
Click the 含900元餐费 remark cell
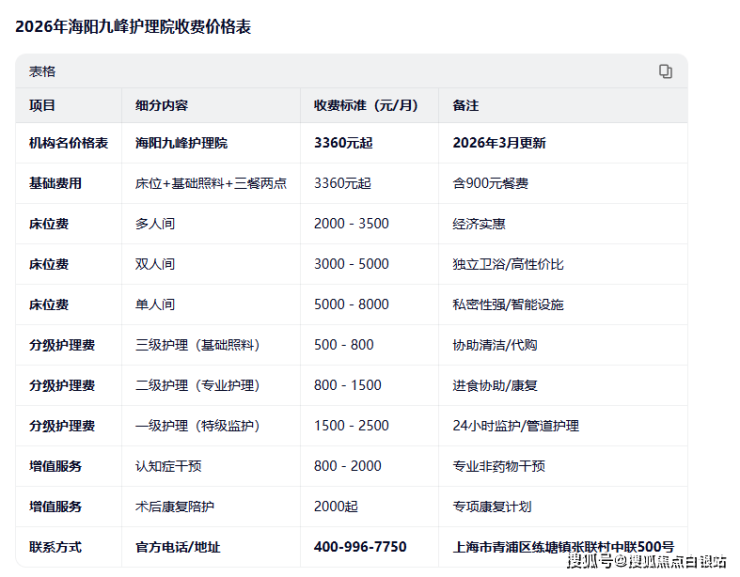pyautogui.click(x=490, y=183)
